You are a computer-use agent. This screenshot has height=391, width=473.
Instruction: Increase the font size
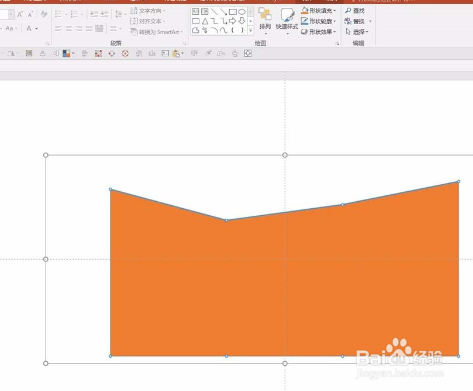20,14
